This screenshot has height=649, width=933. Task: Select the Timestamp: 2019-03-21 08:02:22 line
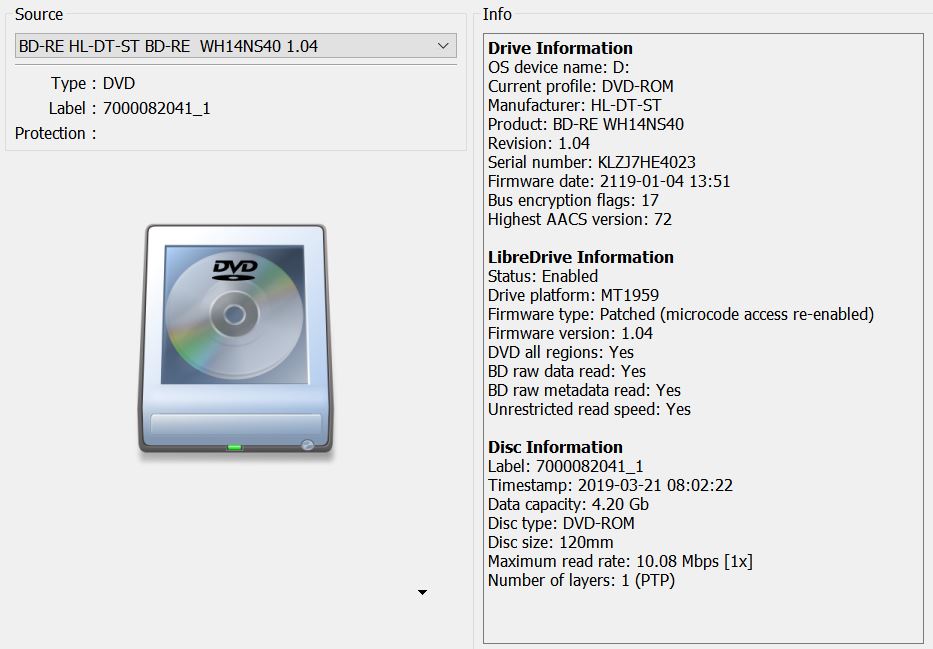coord(610,485)
